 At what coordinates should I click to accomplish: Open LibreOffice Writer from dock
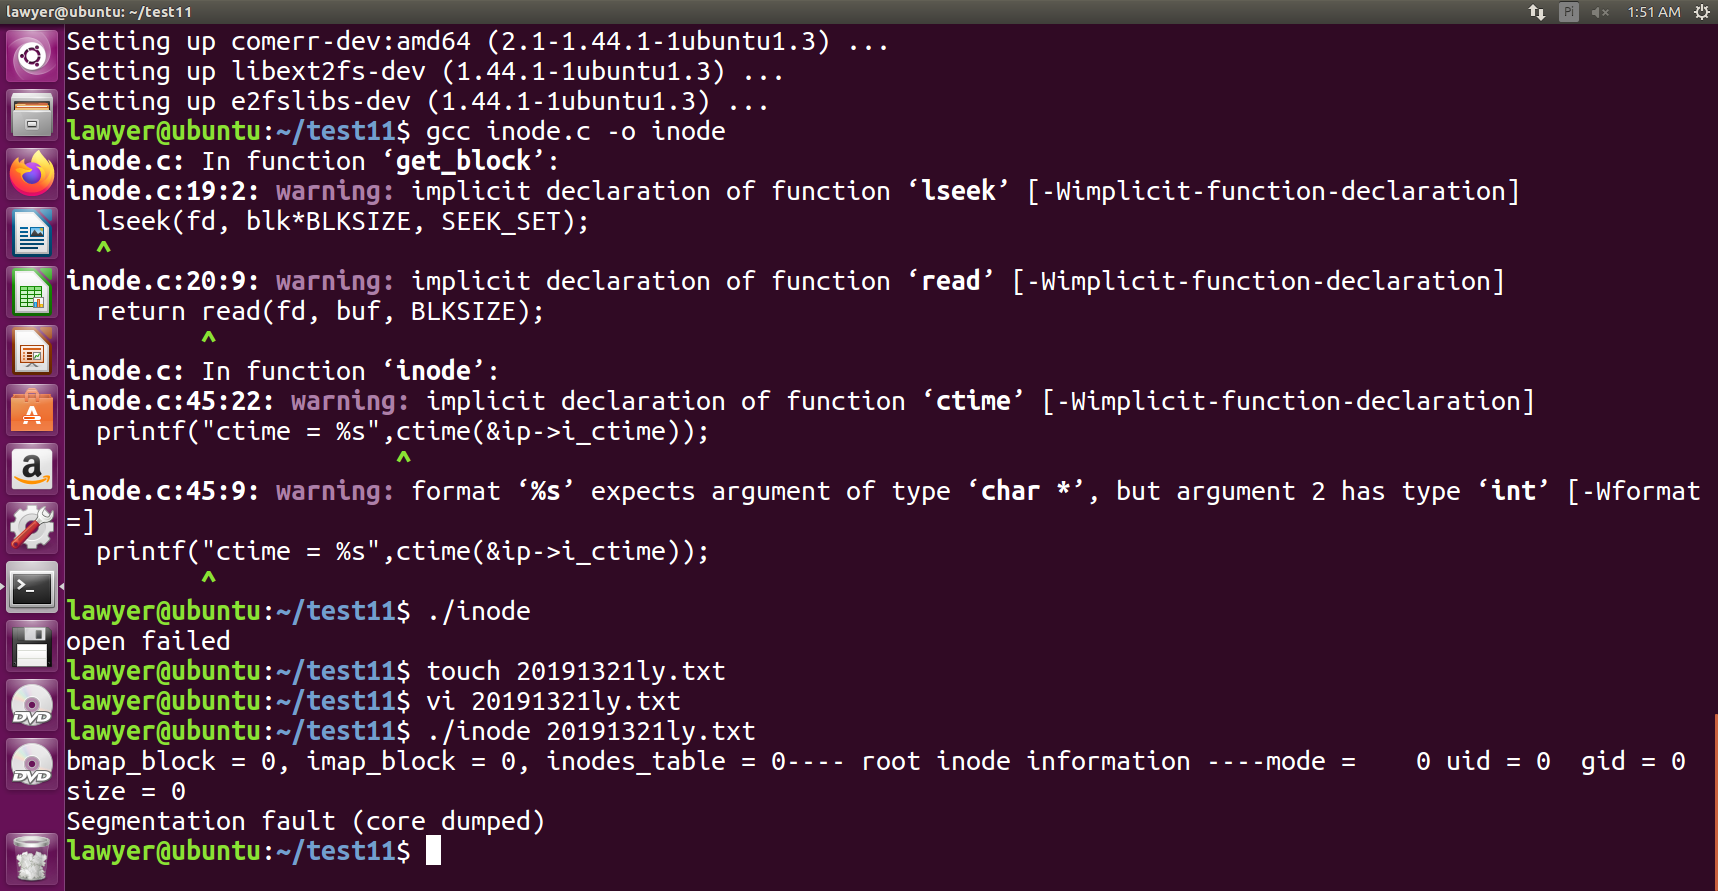32,233
